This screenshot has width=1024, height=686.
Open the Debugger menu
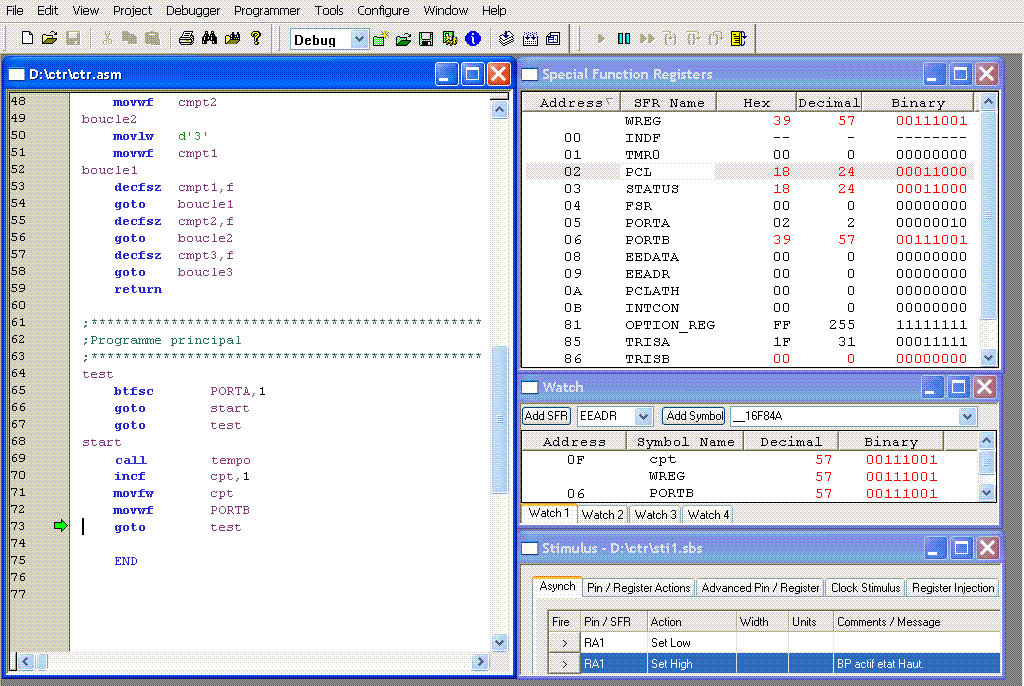click(x=193, y=10)
